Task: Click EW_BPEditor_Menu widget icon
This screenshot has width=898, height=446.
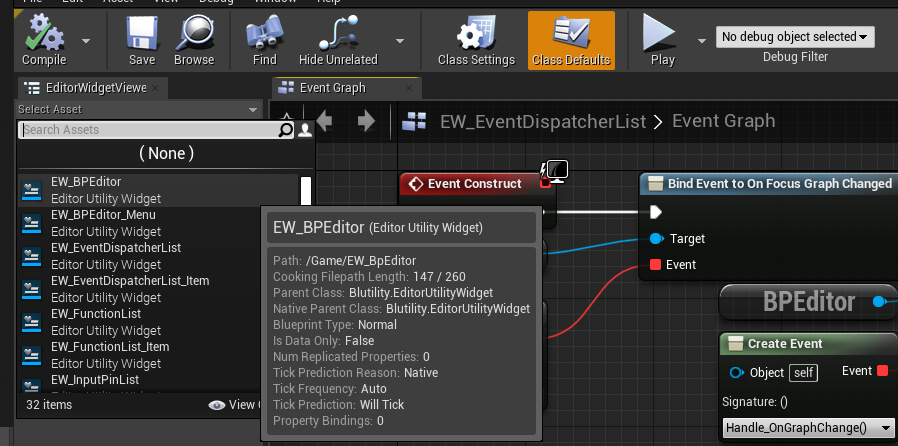Action: (31, 223)
